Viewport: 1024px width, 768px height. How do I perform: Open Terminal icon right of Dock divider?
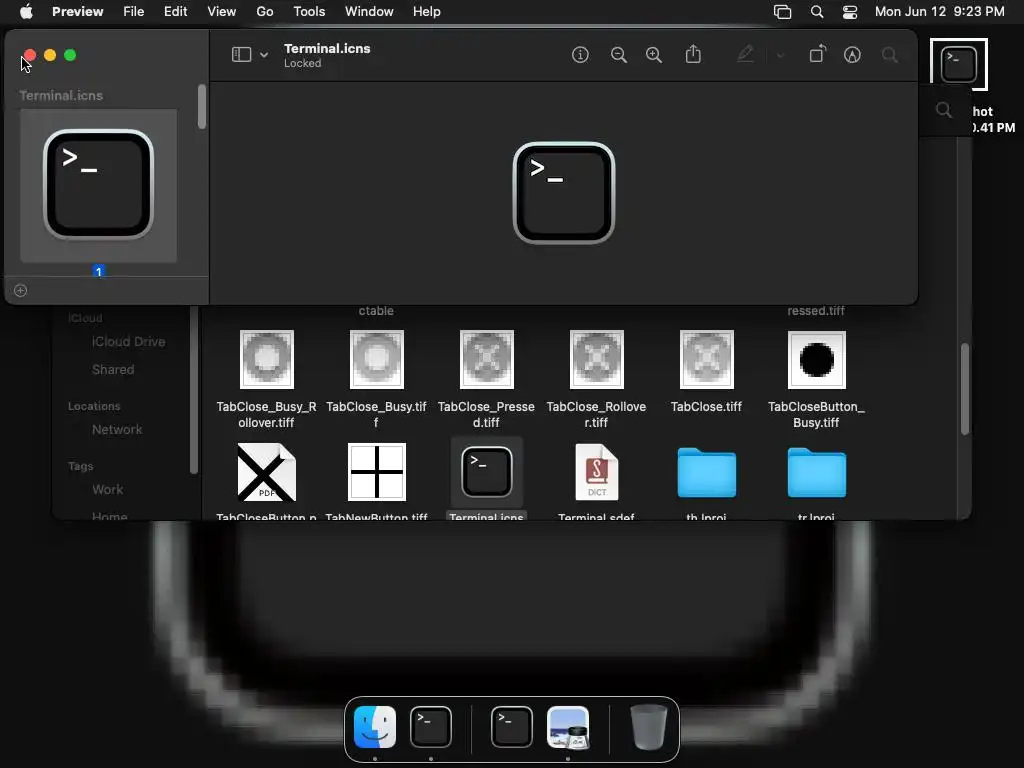[x=511, y=727]
